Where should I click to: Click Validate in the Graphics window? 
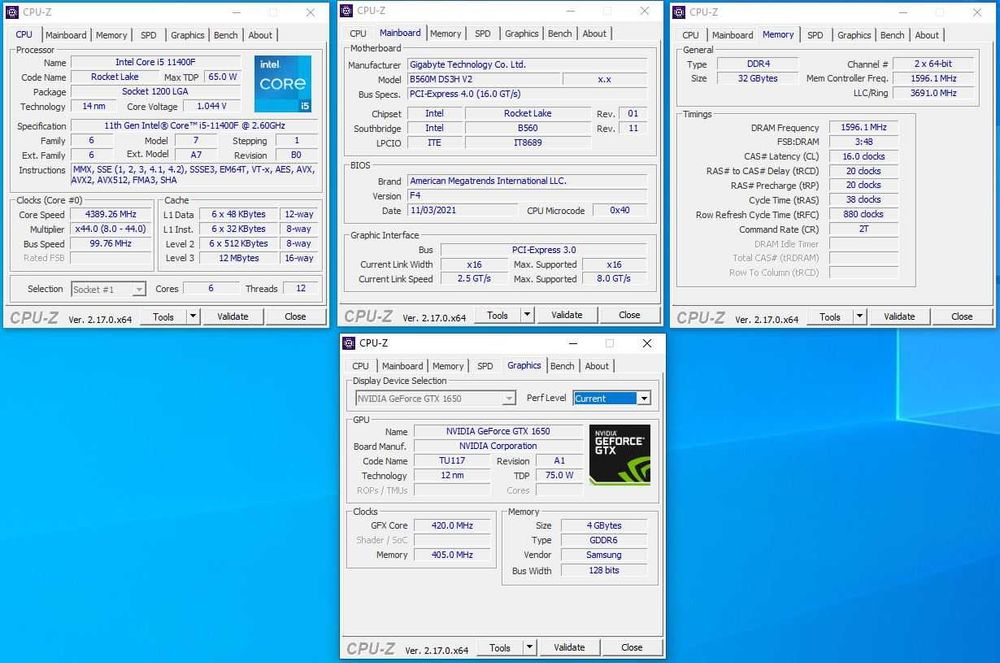(570, 647)
